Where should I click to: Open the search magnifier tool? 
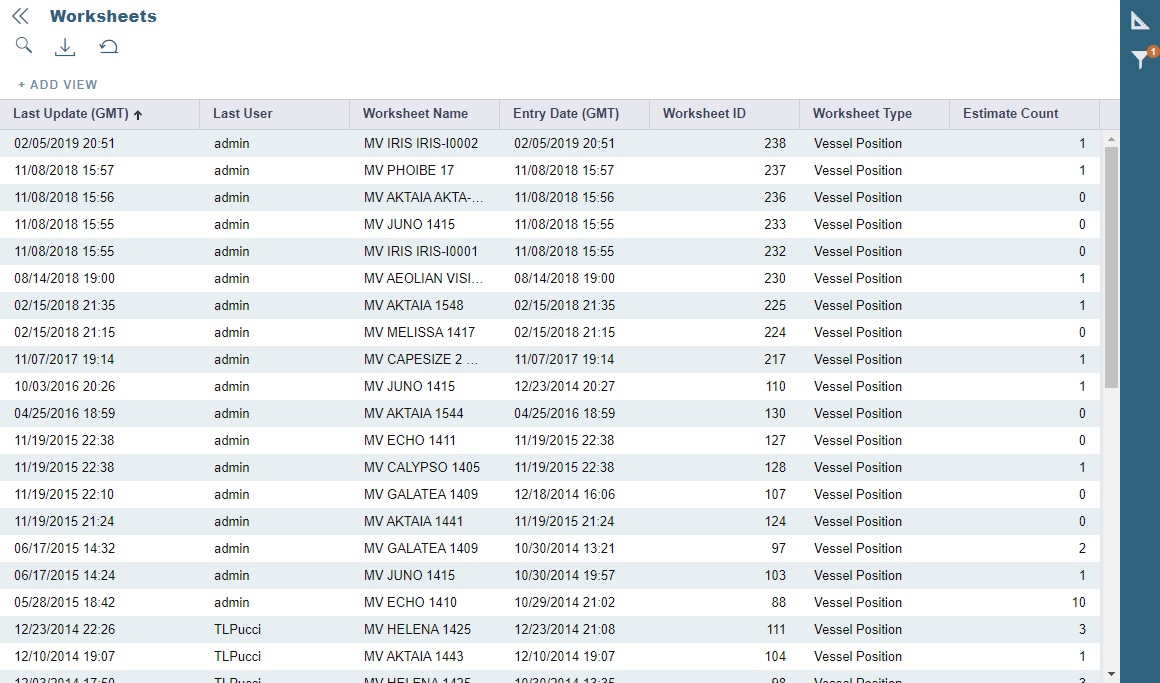click(x=24, y=46)
